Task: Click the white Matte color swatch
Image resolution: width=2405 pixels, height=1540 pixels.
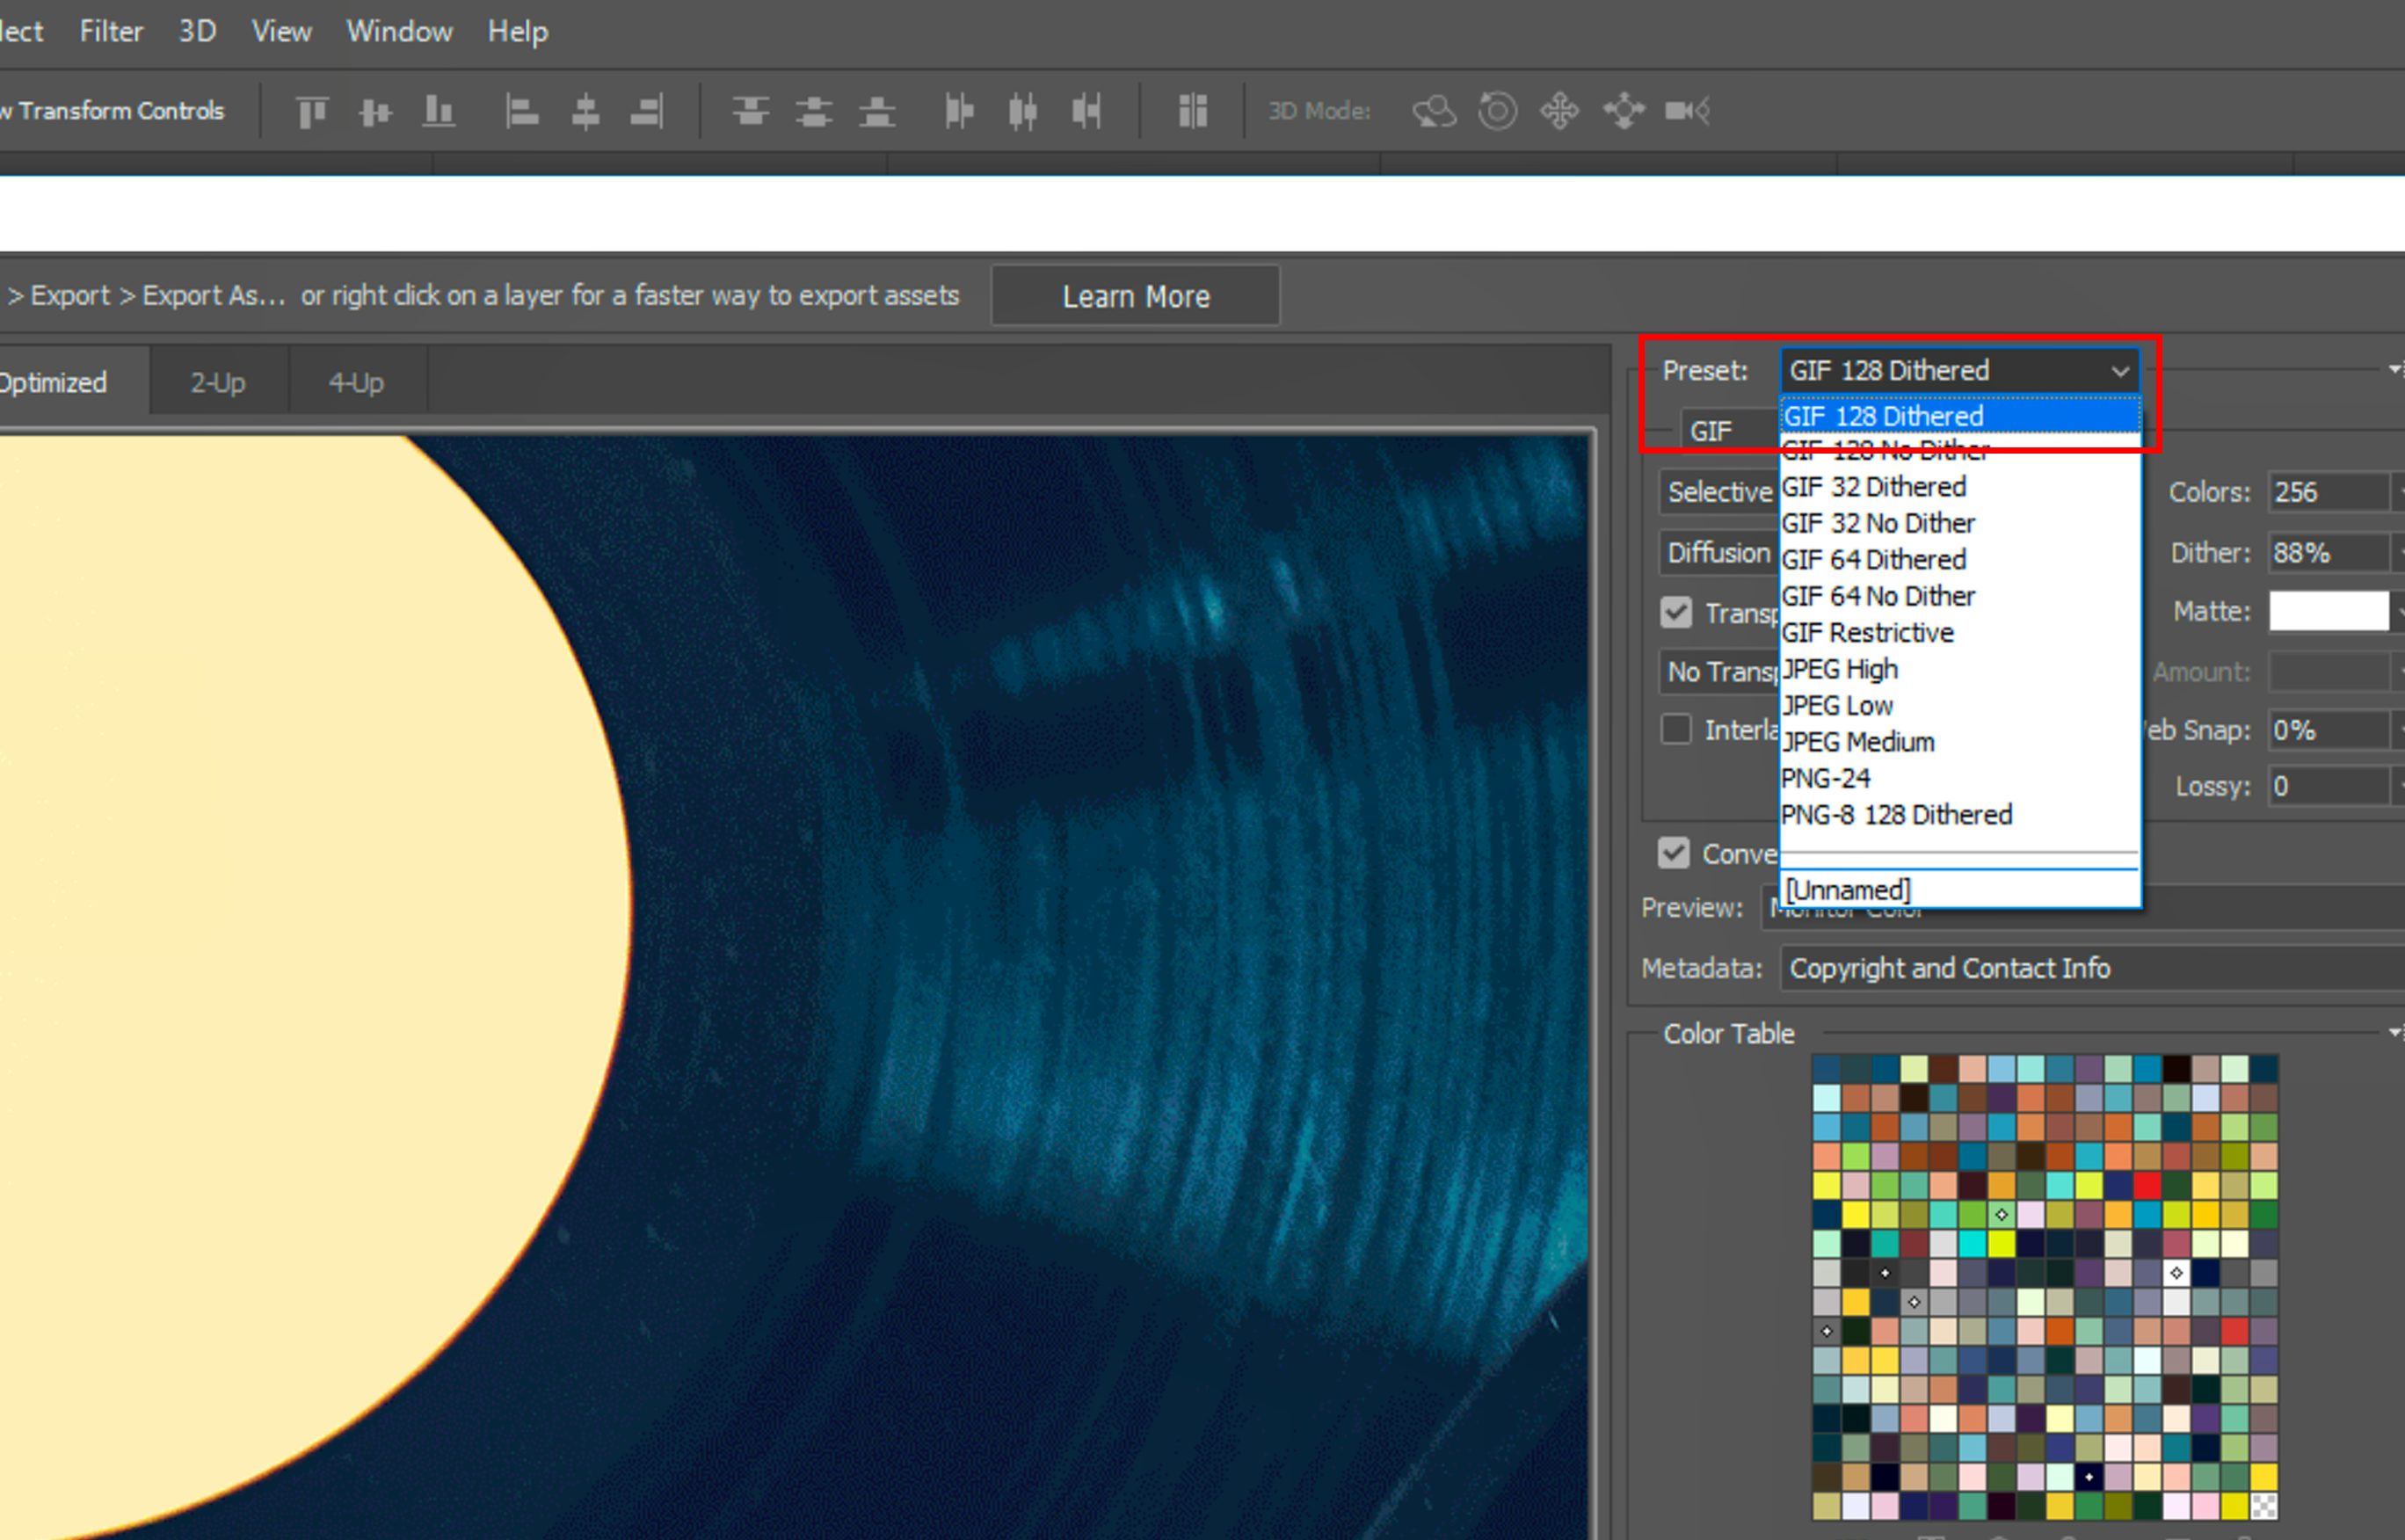Action: (x=2328, y=611)
